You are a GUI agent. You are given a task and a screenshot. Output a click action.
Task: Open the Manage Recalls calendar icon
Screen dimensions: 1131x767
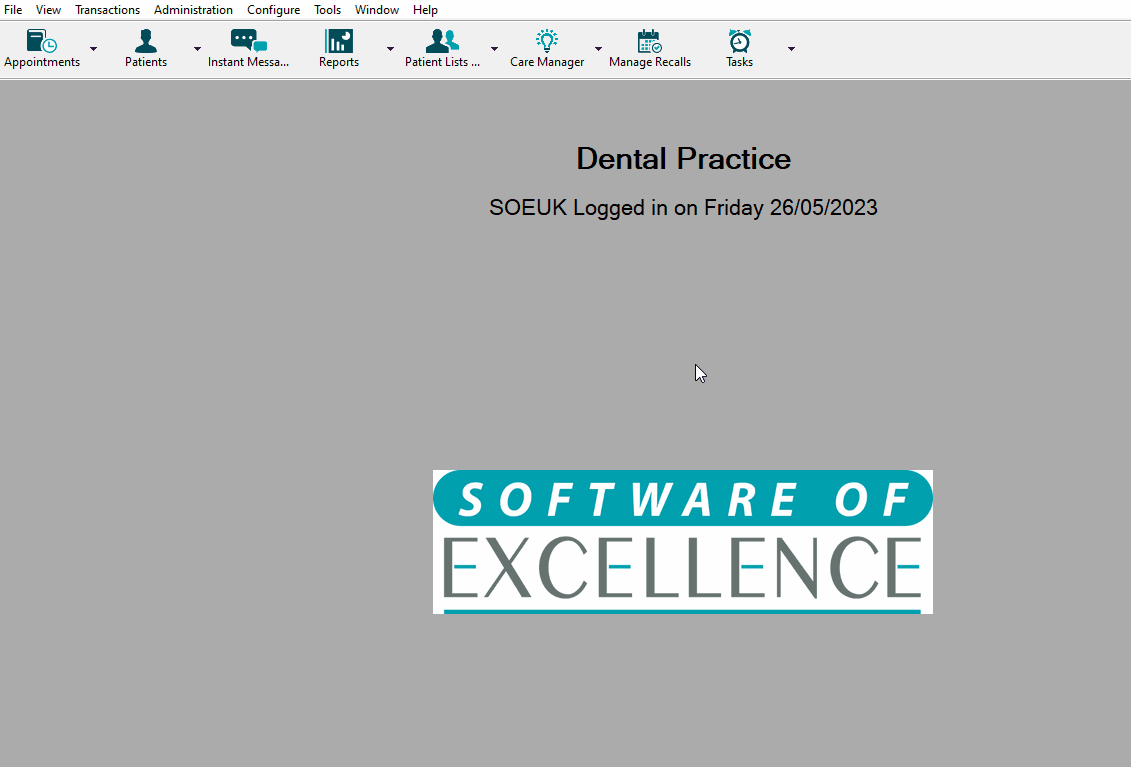(x=650, y=41)
